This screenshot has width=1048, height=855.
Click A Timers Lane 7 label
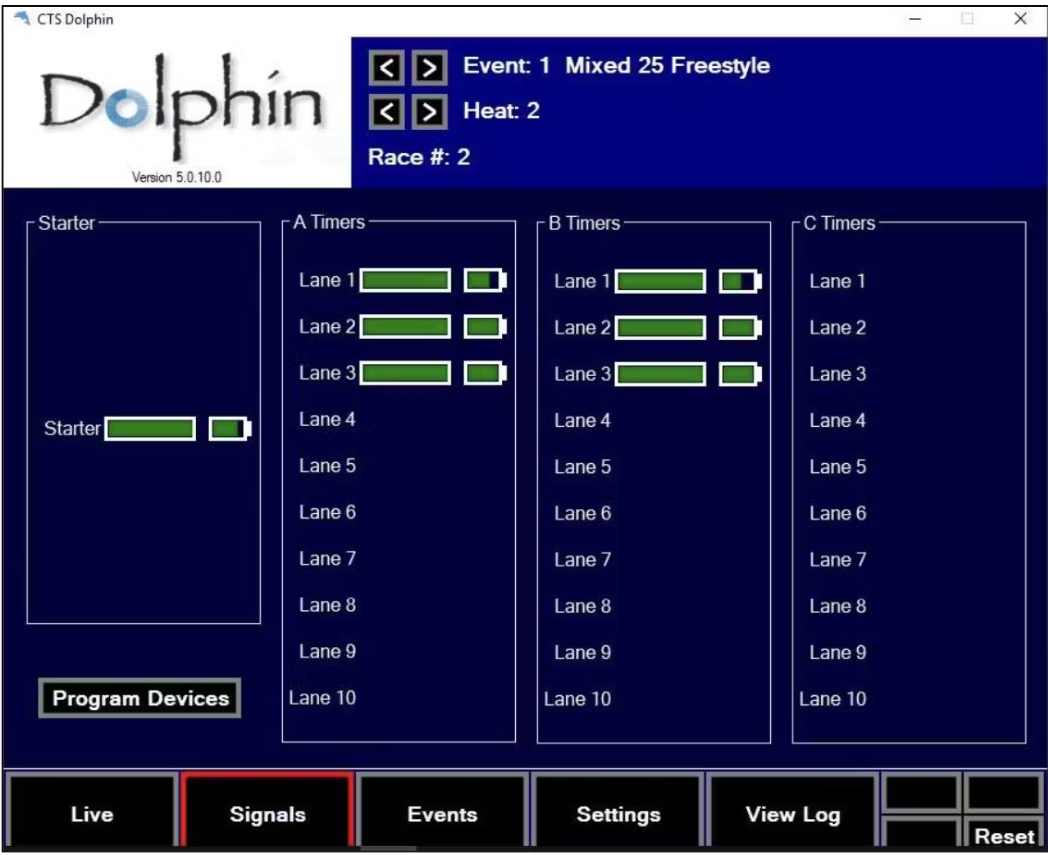click(x=328, y=559)
